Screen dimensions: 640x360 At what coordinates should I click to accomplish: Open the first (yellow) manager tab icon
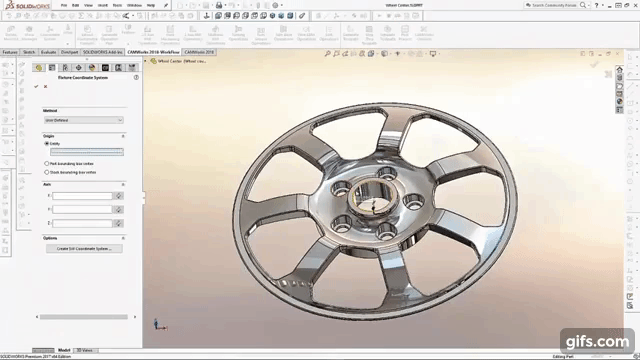(39, 68)
